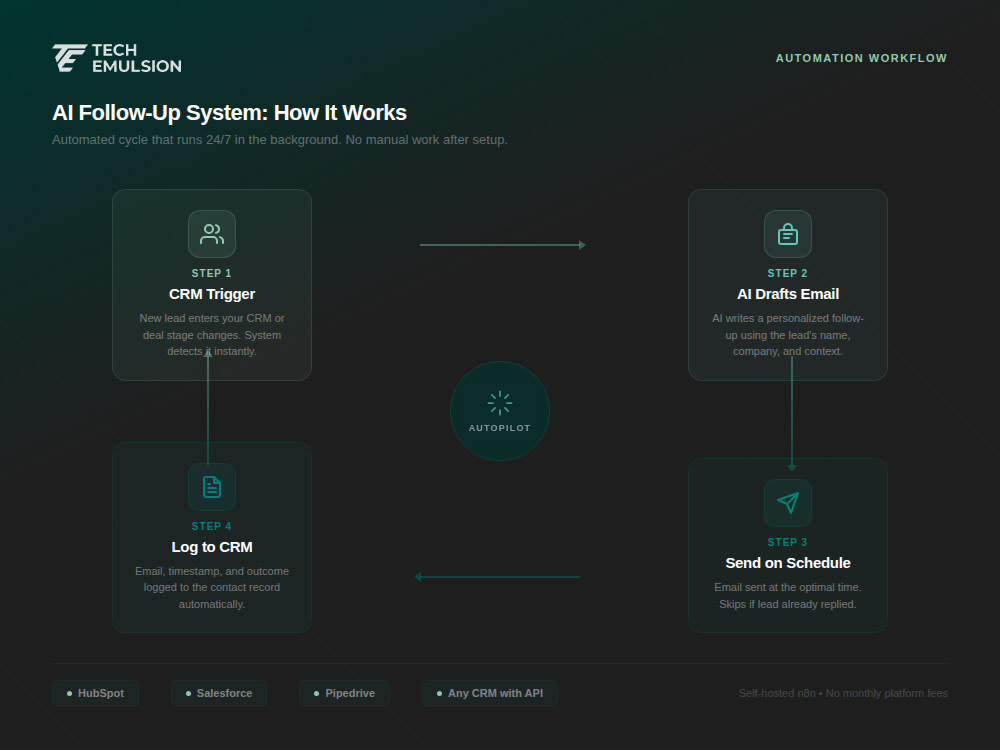Click the CRM Trigger heading

[212, 294]
